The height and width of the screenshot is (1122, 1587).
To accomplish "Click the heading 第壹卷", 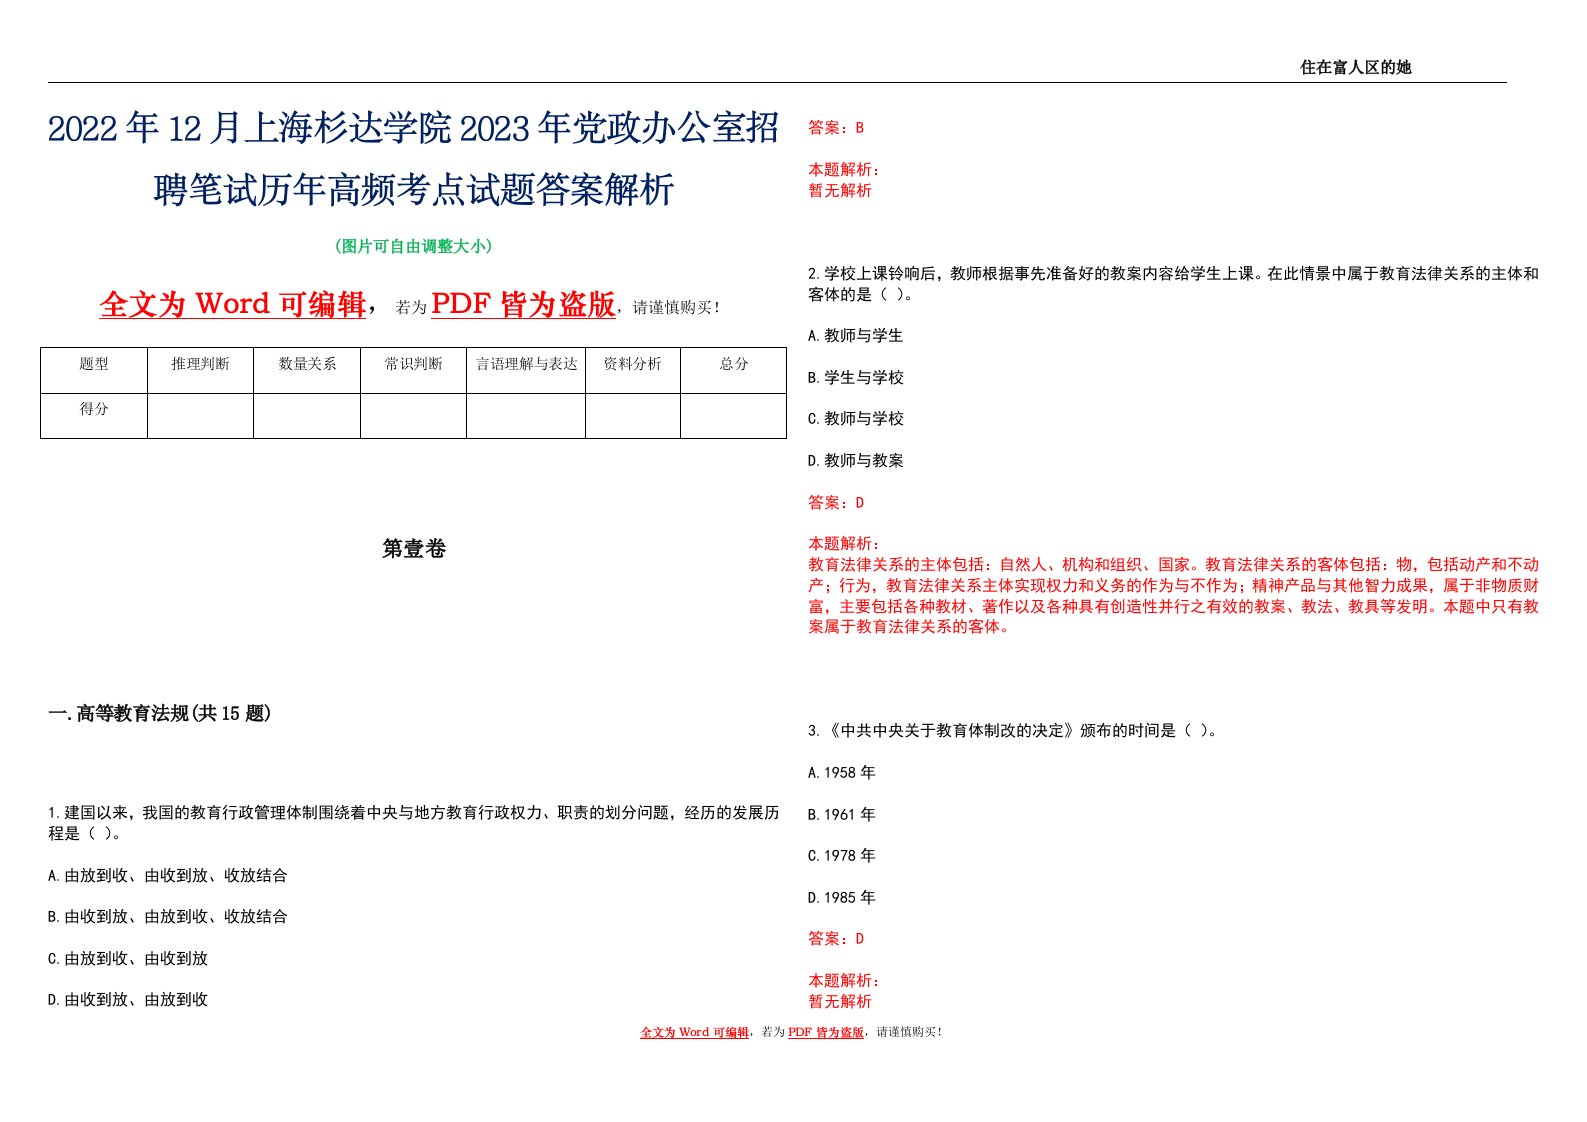I will 414,549.
